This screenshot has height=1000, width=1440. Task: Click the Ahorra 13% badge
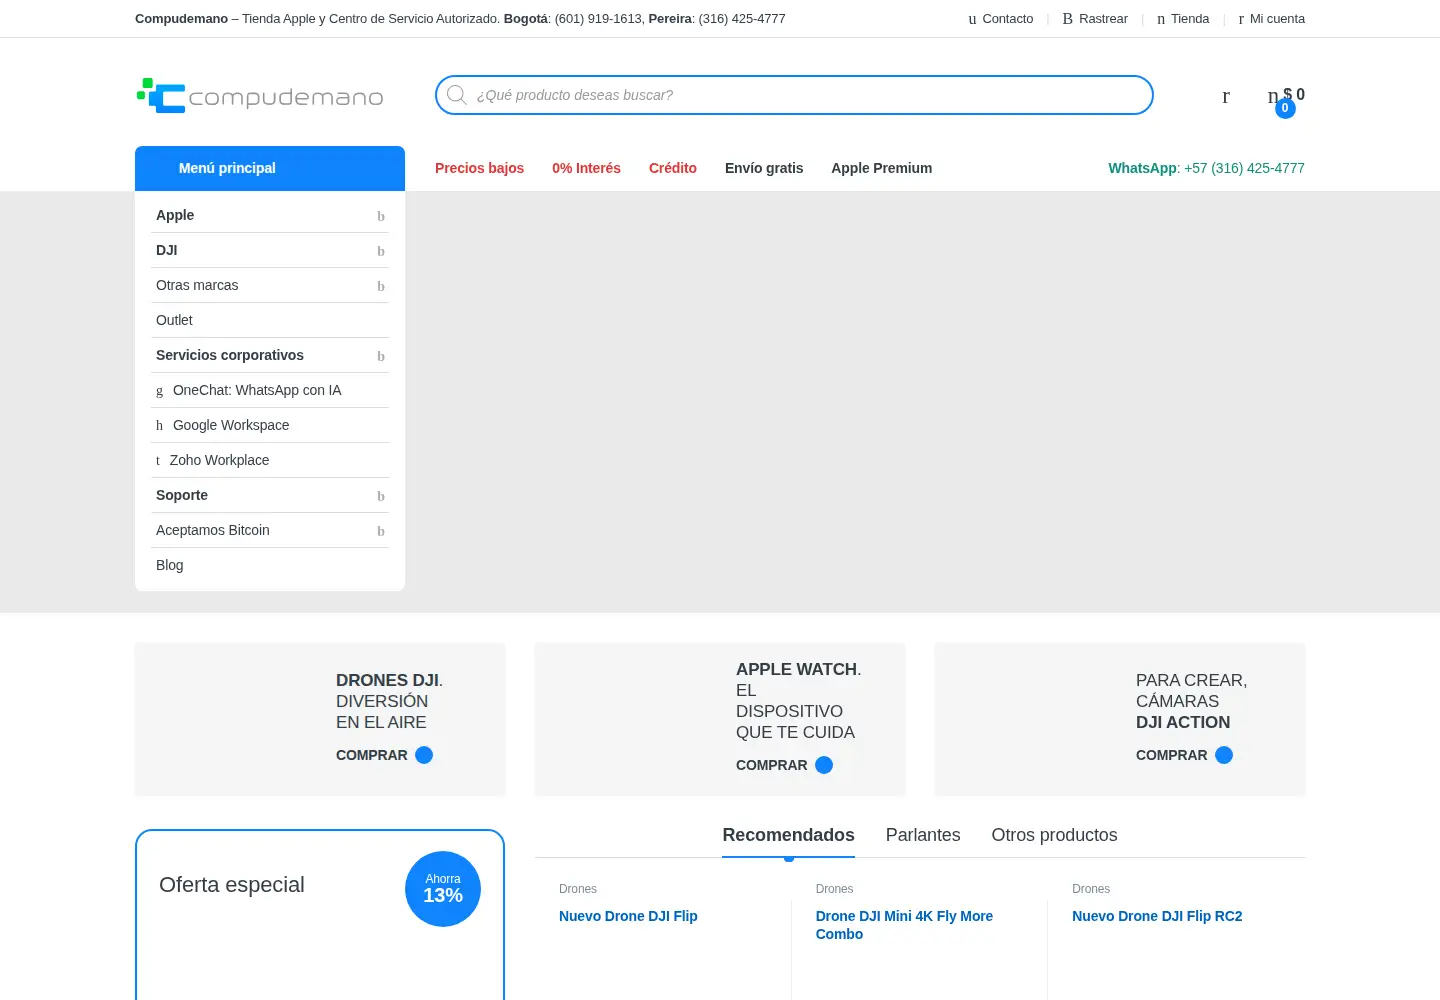[443, 889]
